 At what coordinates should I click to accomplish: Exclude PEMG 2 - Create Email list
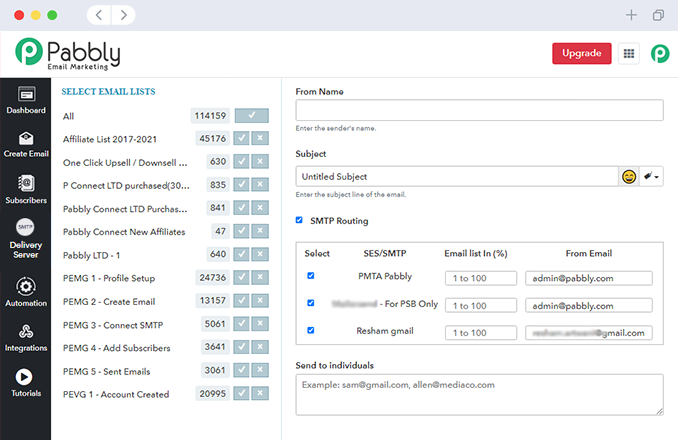click(x=260, y=300)
